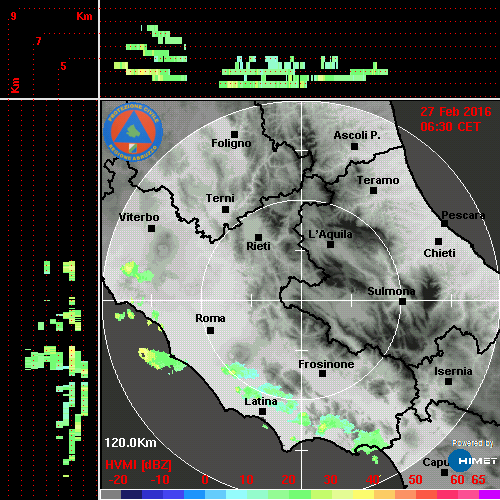Click the Chieti label text
Screen dimensions: 500x500
point(439,253)
